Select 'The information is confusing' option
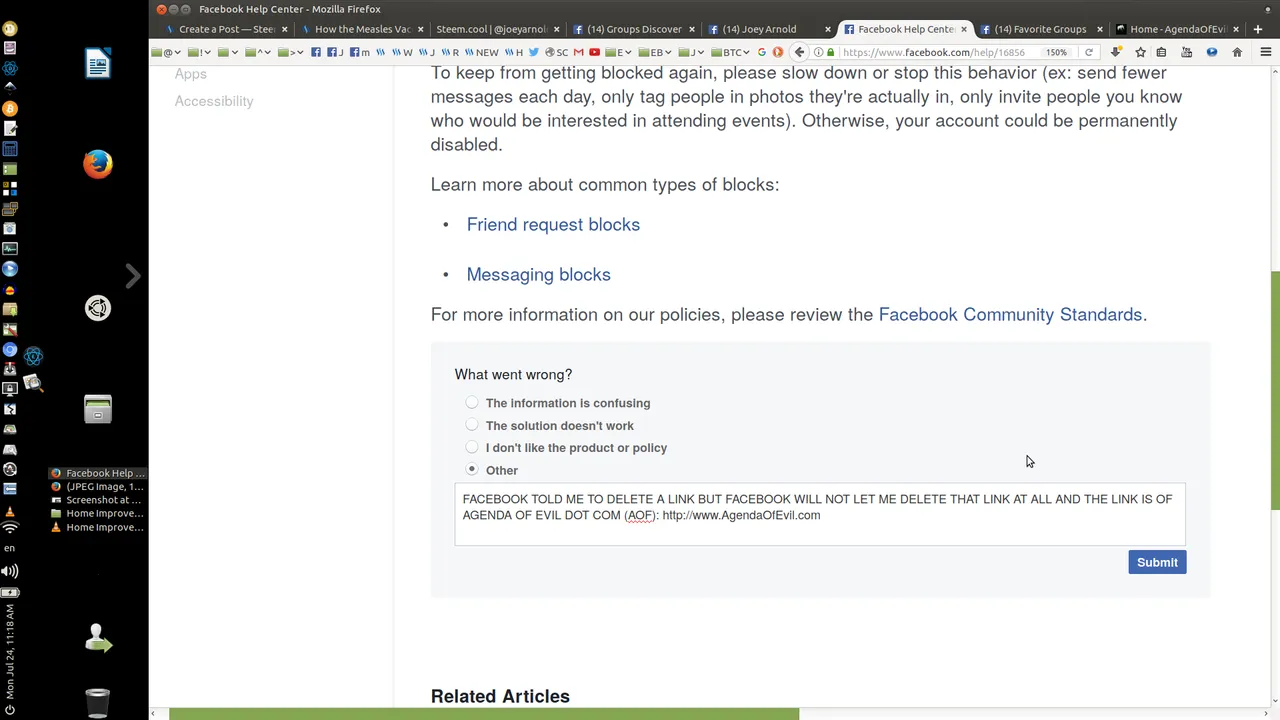Image resolution: width=1280 pixels, height=720 pixels. tap(472, 403)
